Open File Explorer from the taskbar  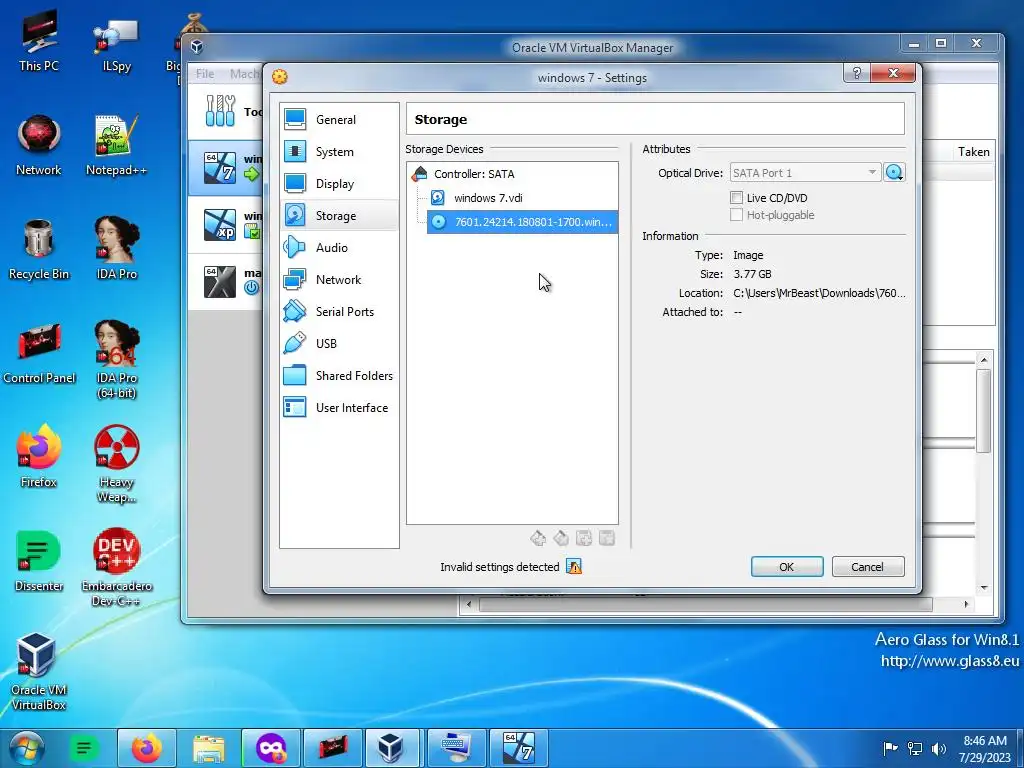tap(209, 748)
